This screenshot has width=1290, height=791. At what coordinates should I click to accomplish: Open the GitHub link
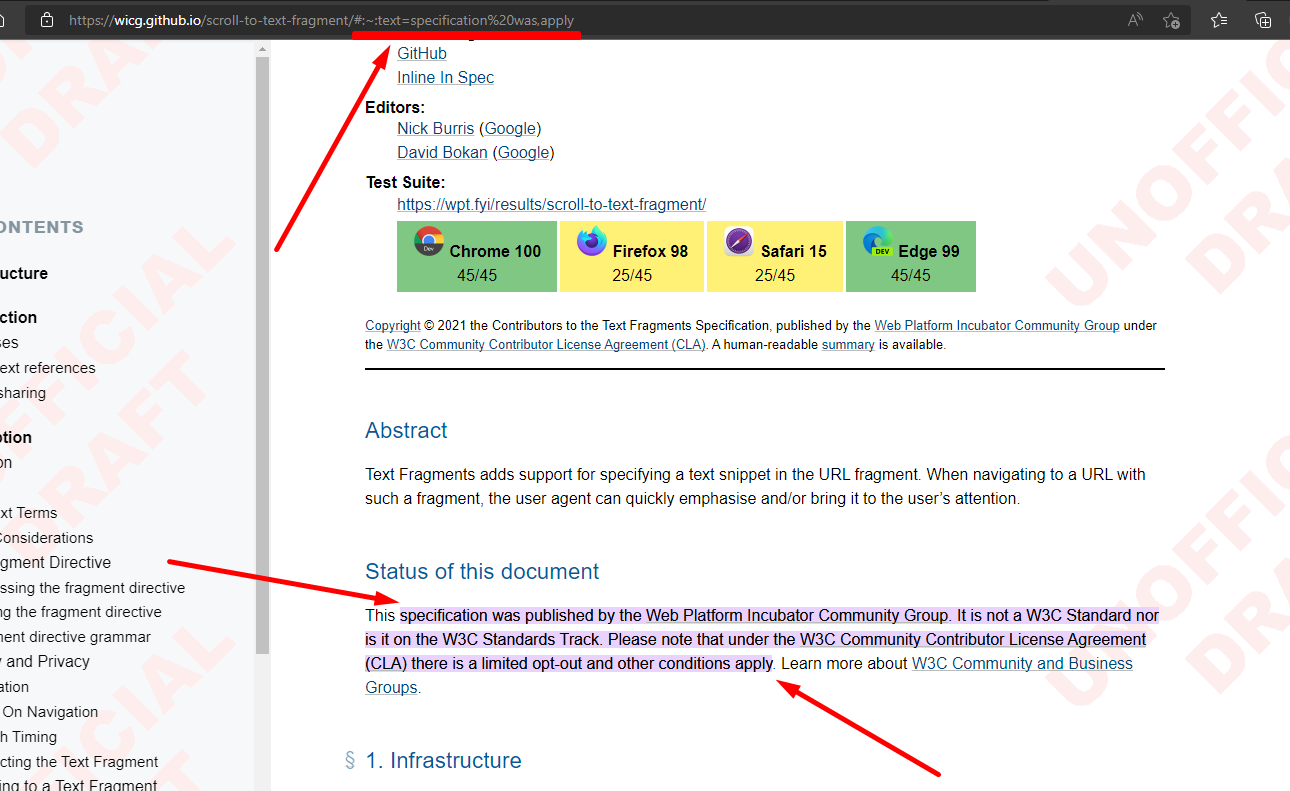click(x=421, y=53)
